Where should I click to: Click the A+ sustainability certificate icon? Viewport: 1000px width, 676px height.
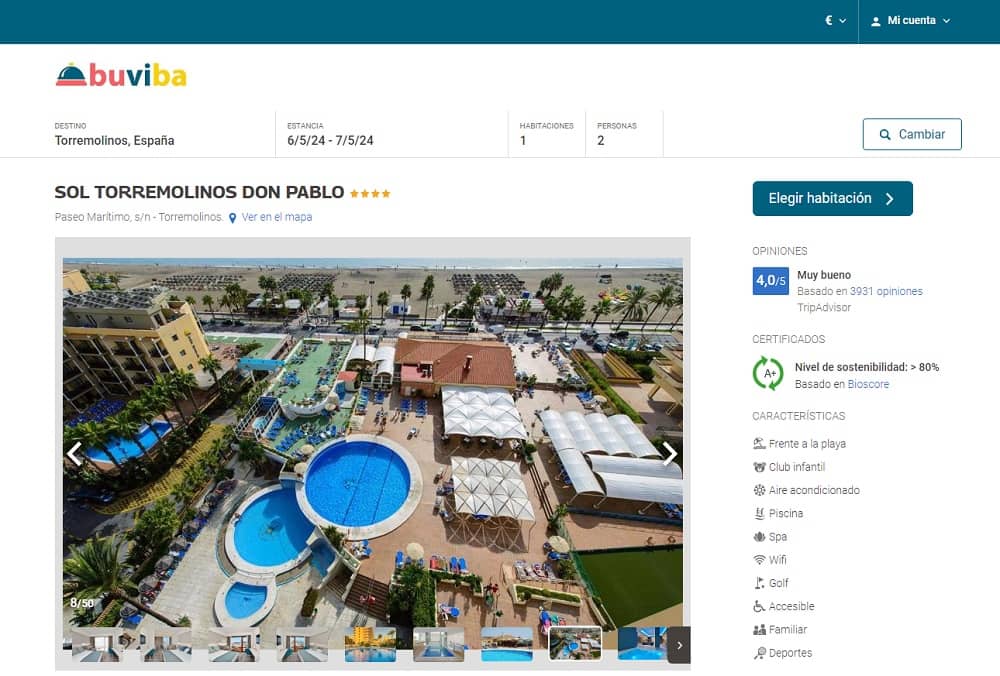click(x=768, y=374)
